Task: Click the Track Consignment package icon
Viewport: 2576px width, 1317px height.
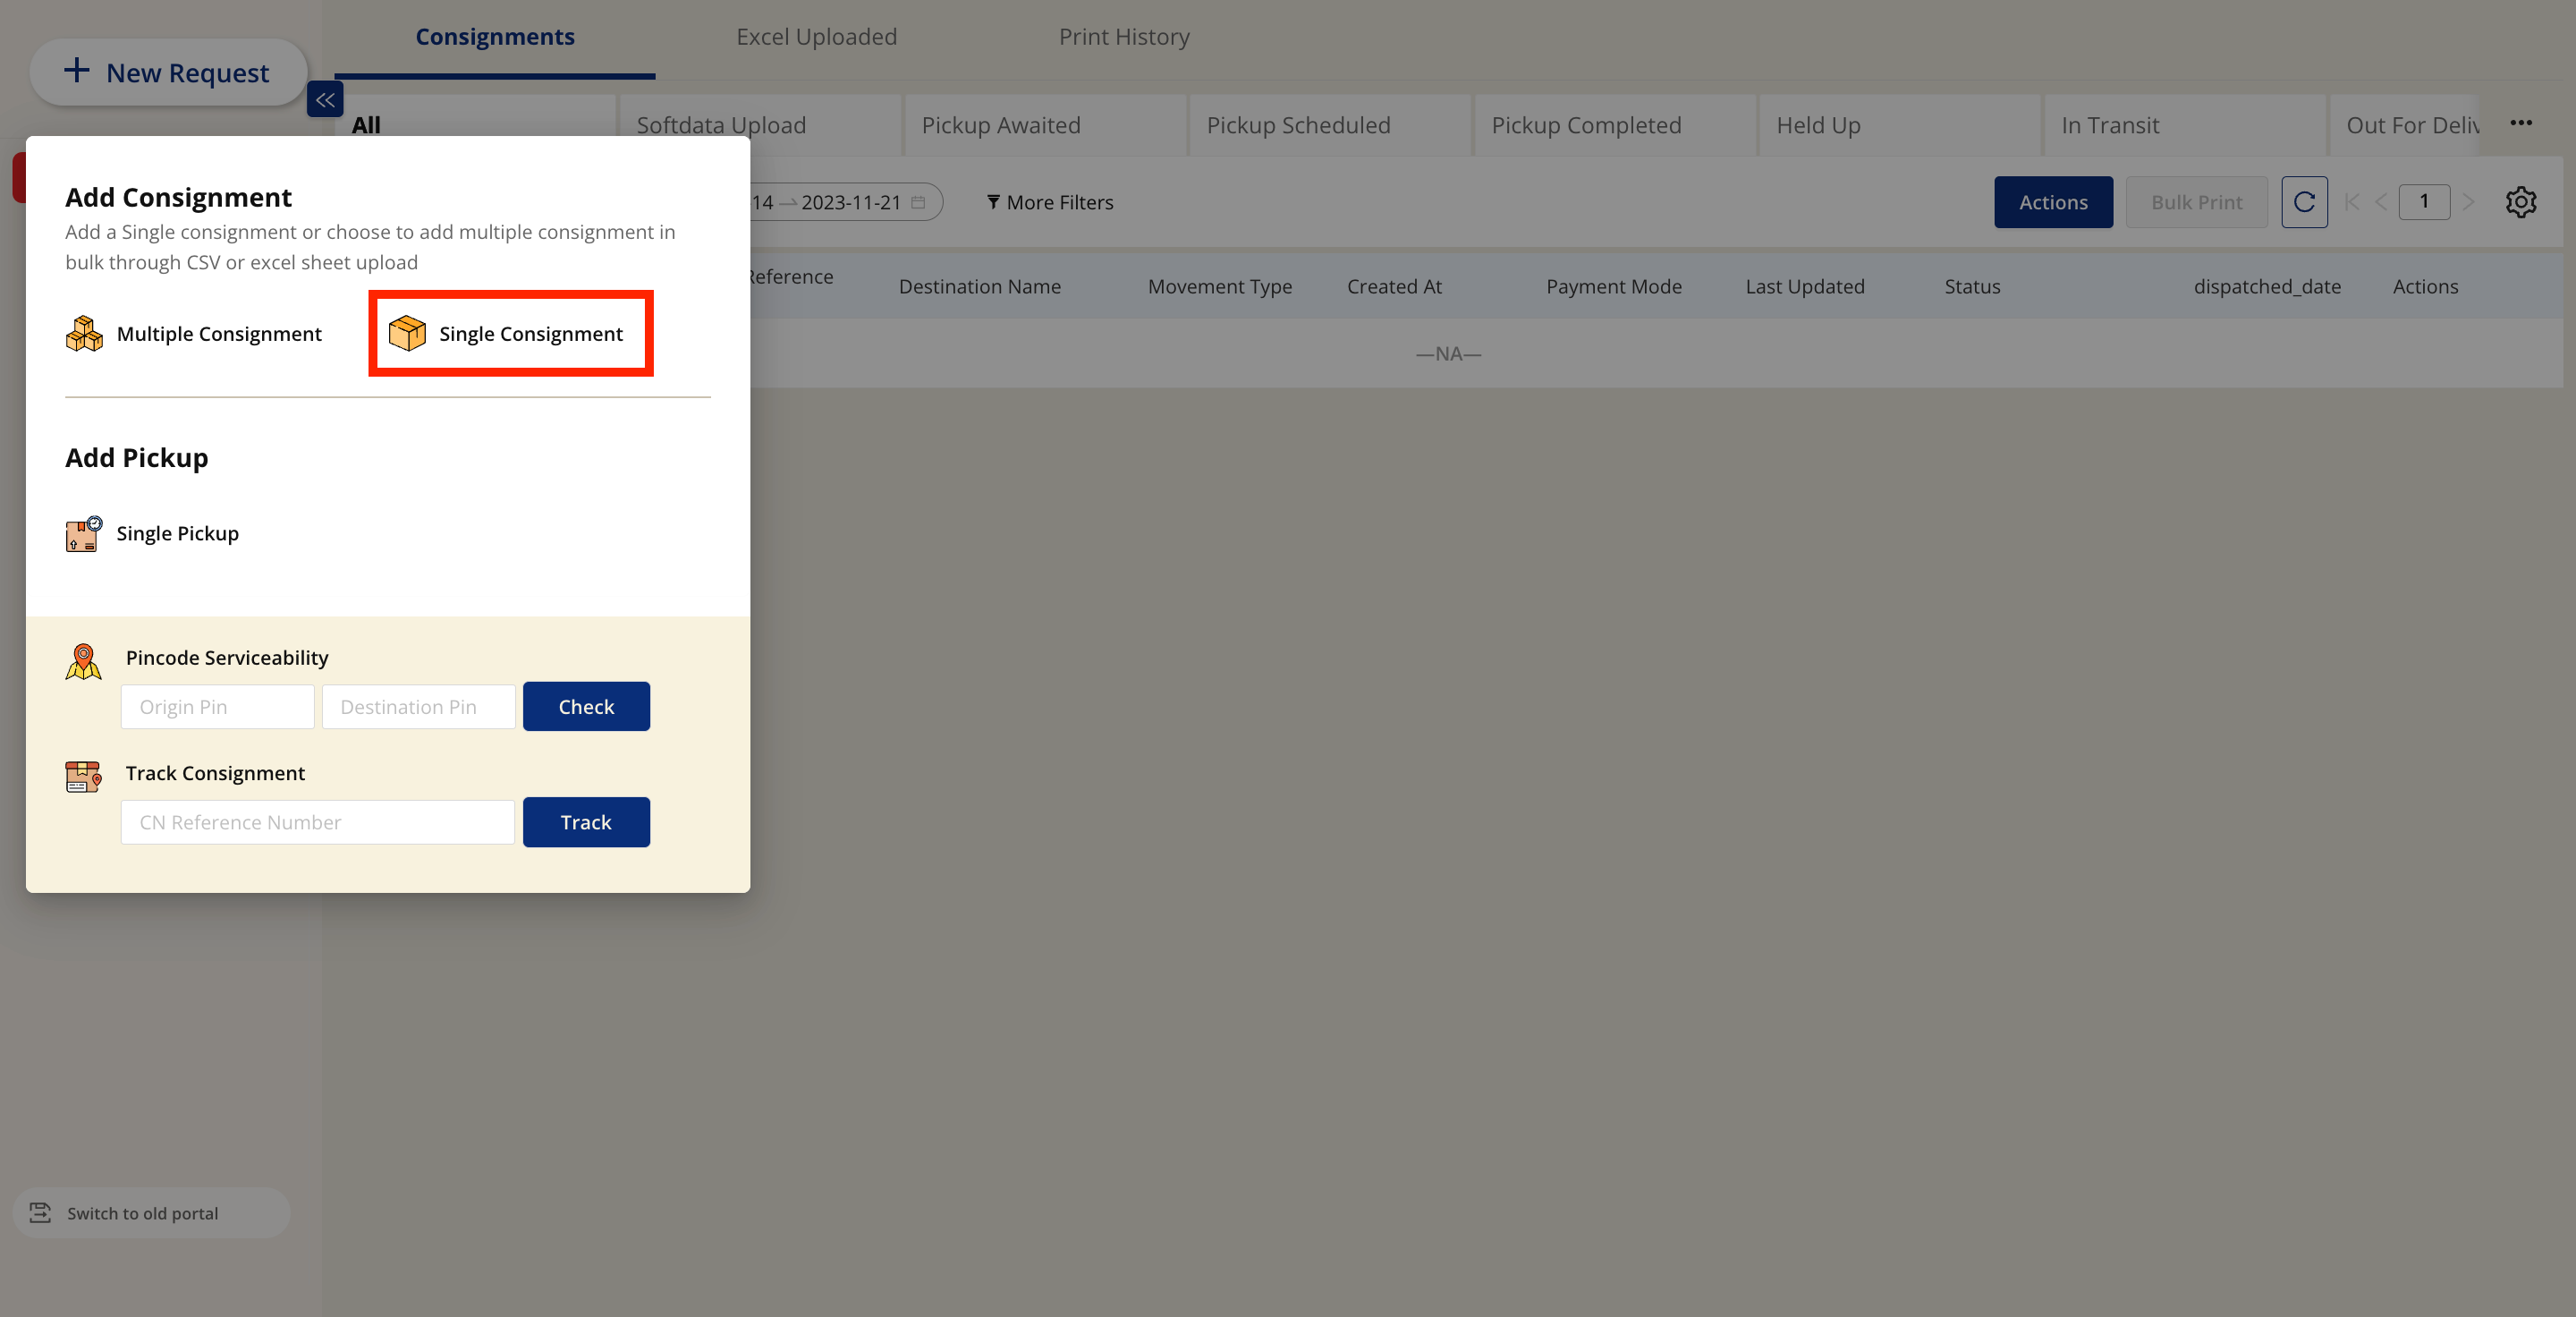Action: 84,776
